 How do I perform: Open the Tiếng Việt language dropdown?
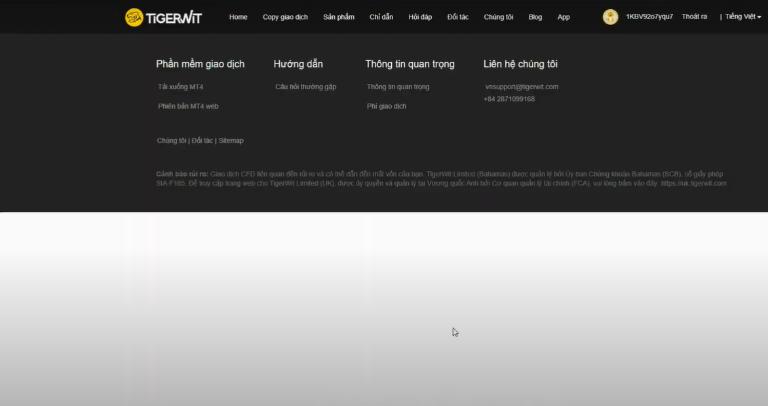739,17
